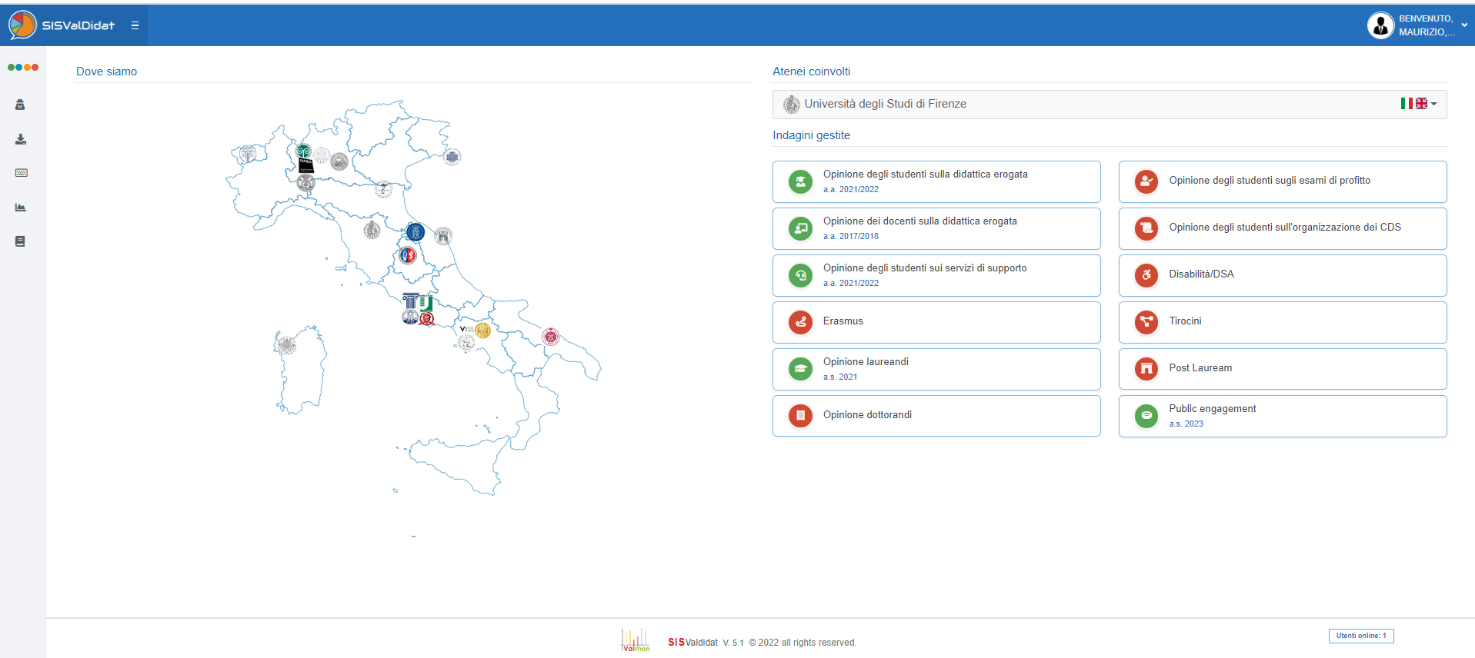This screenshot has width=1475, height=658.
Task: Open the download sidebar icon
Action: [x=21, y=139]
